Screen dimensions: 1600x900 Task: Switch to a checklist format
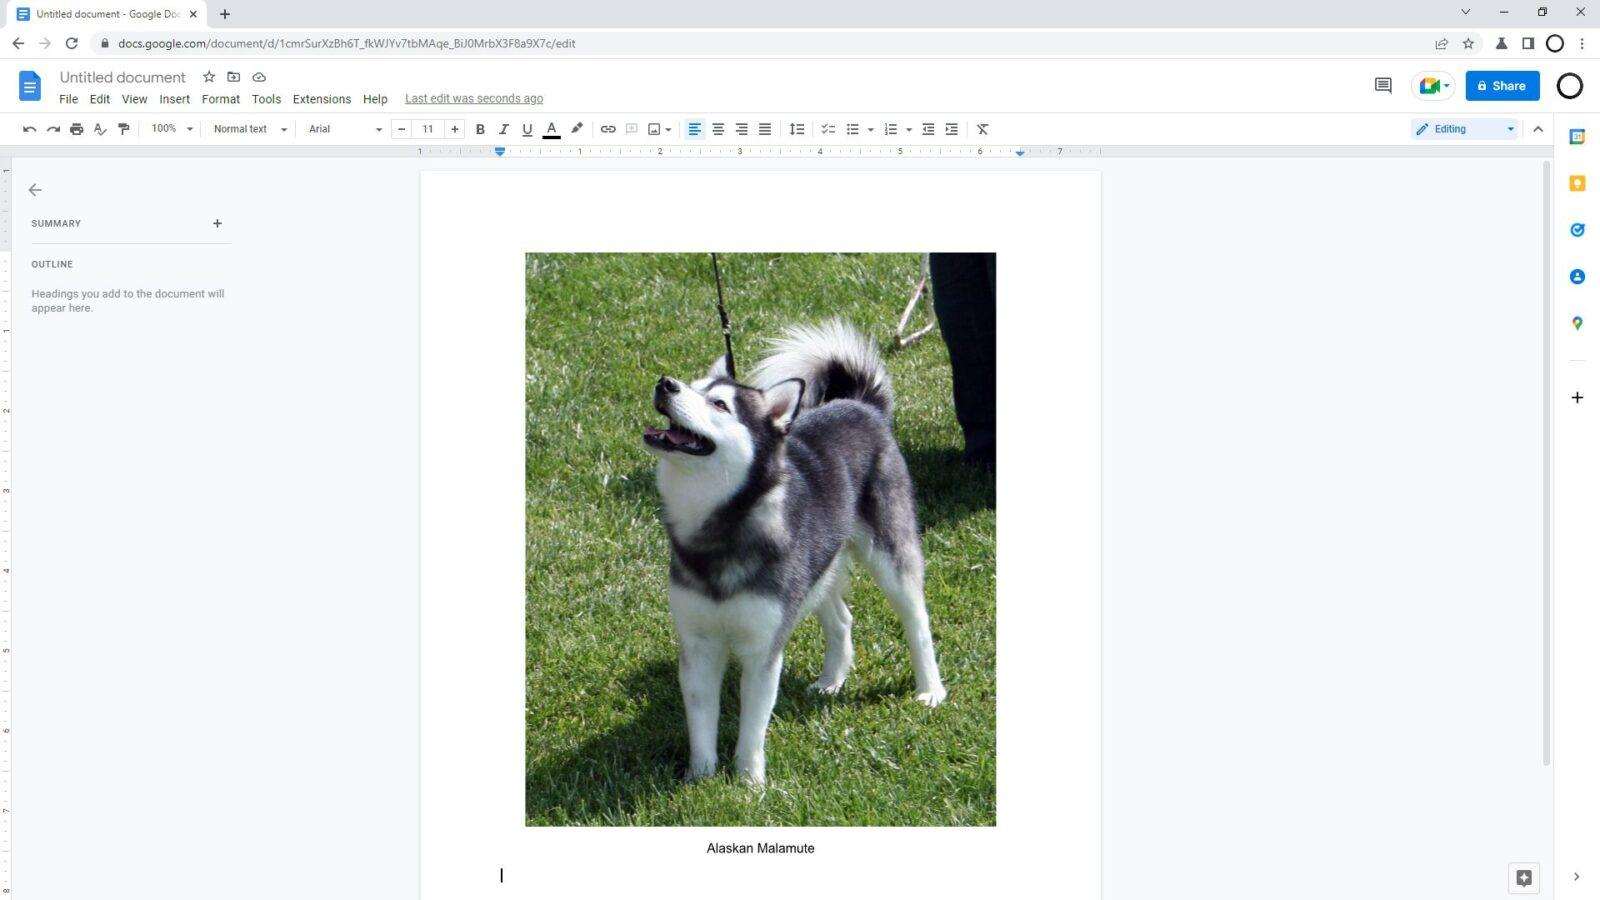pos(828,128)
